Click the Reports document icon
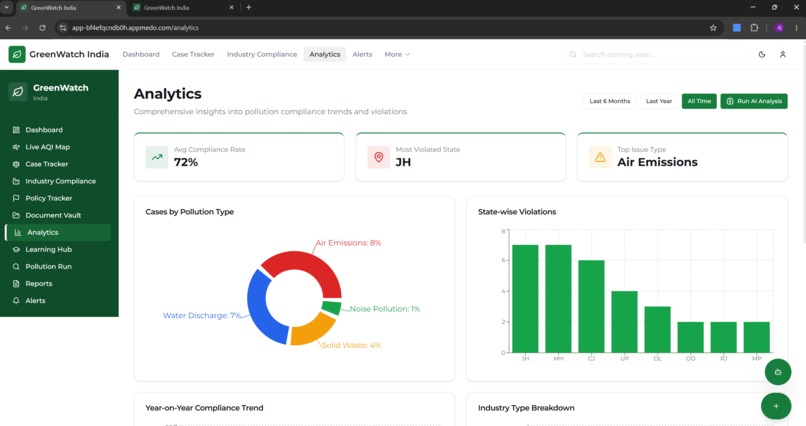Viewport: 806px width, 426px height. point(16,283)
